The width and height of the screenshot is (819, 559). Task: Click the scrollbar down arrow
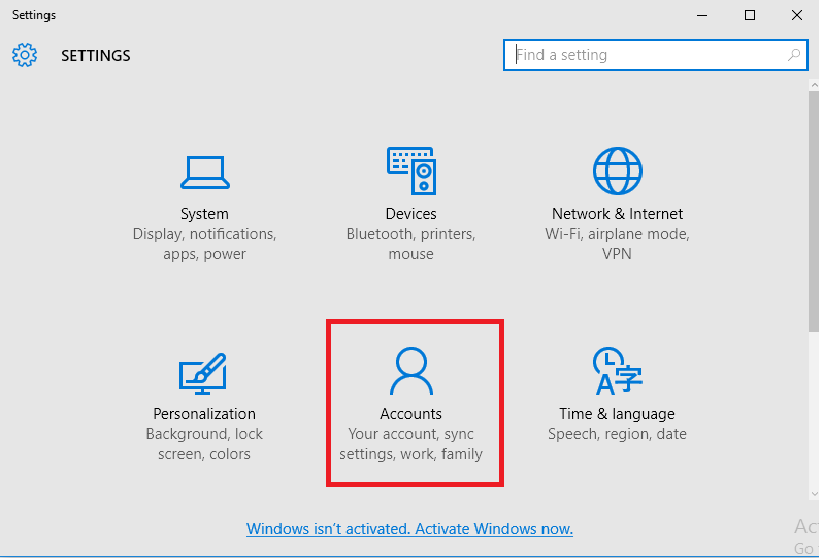tap(814, 494)
